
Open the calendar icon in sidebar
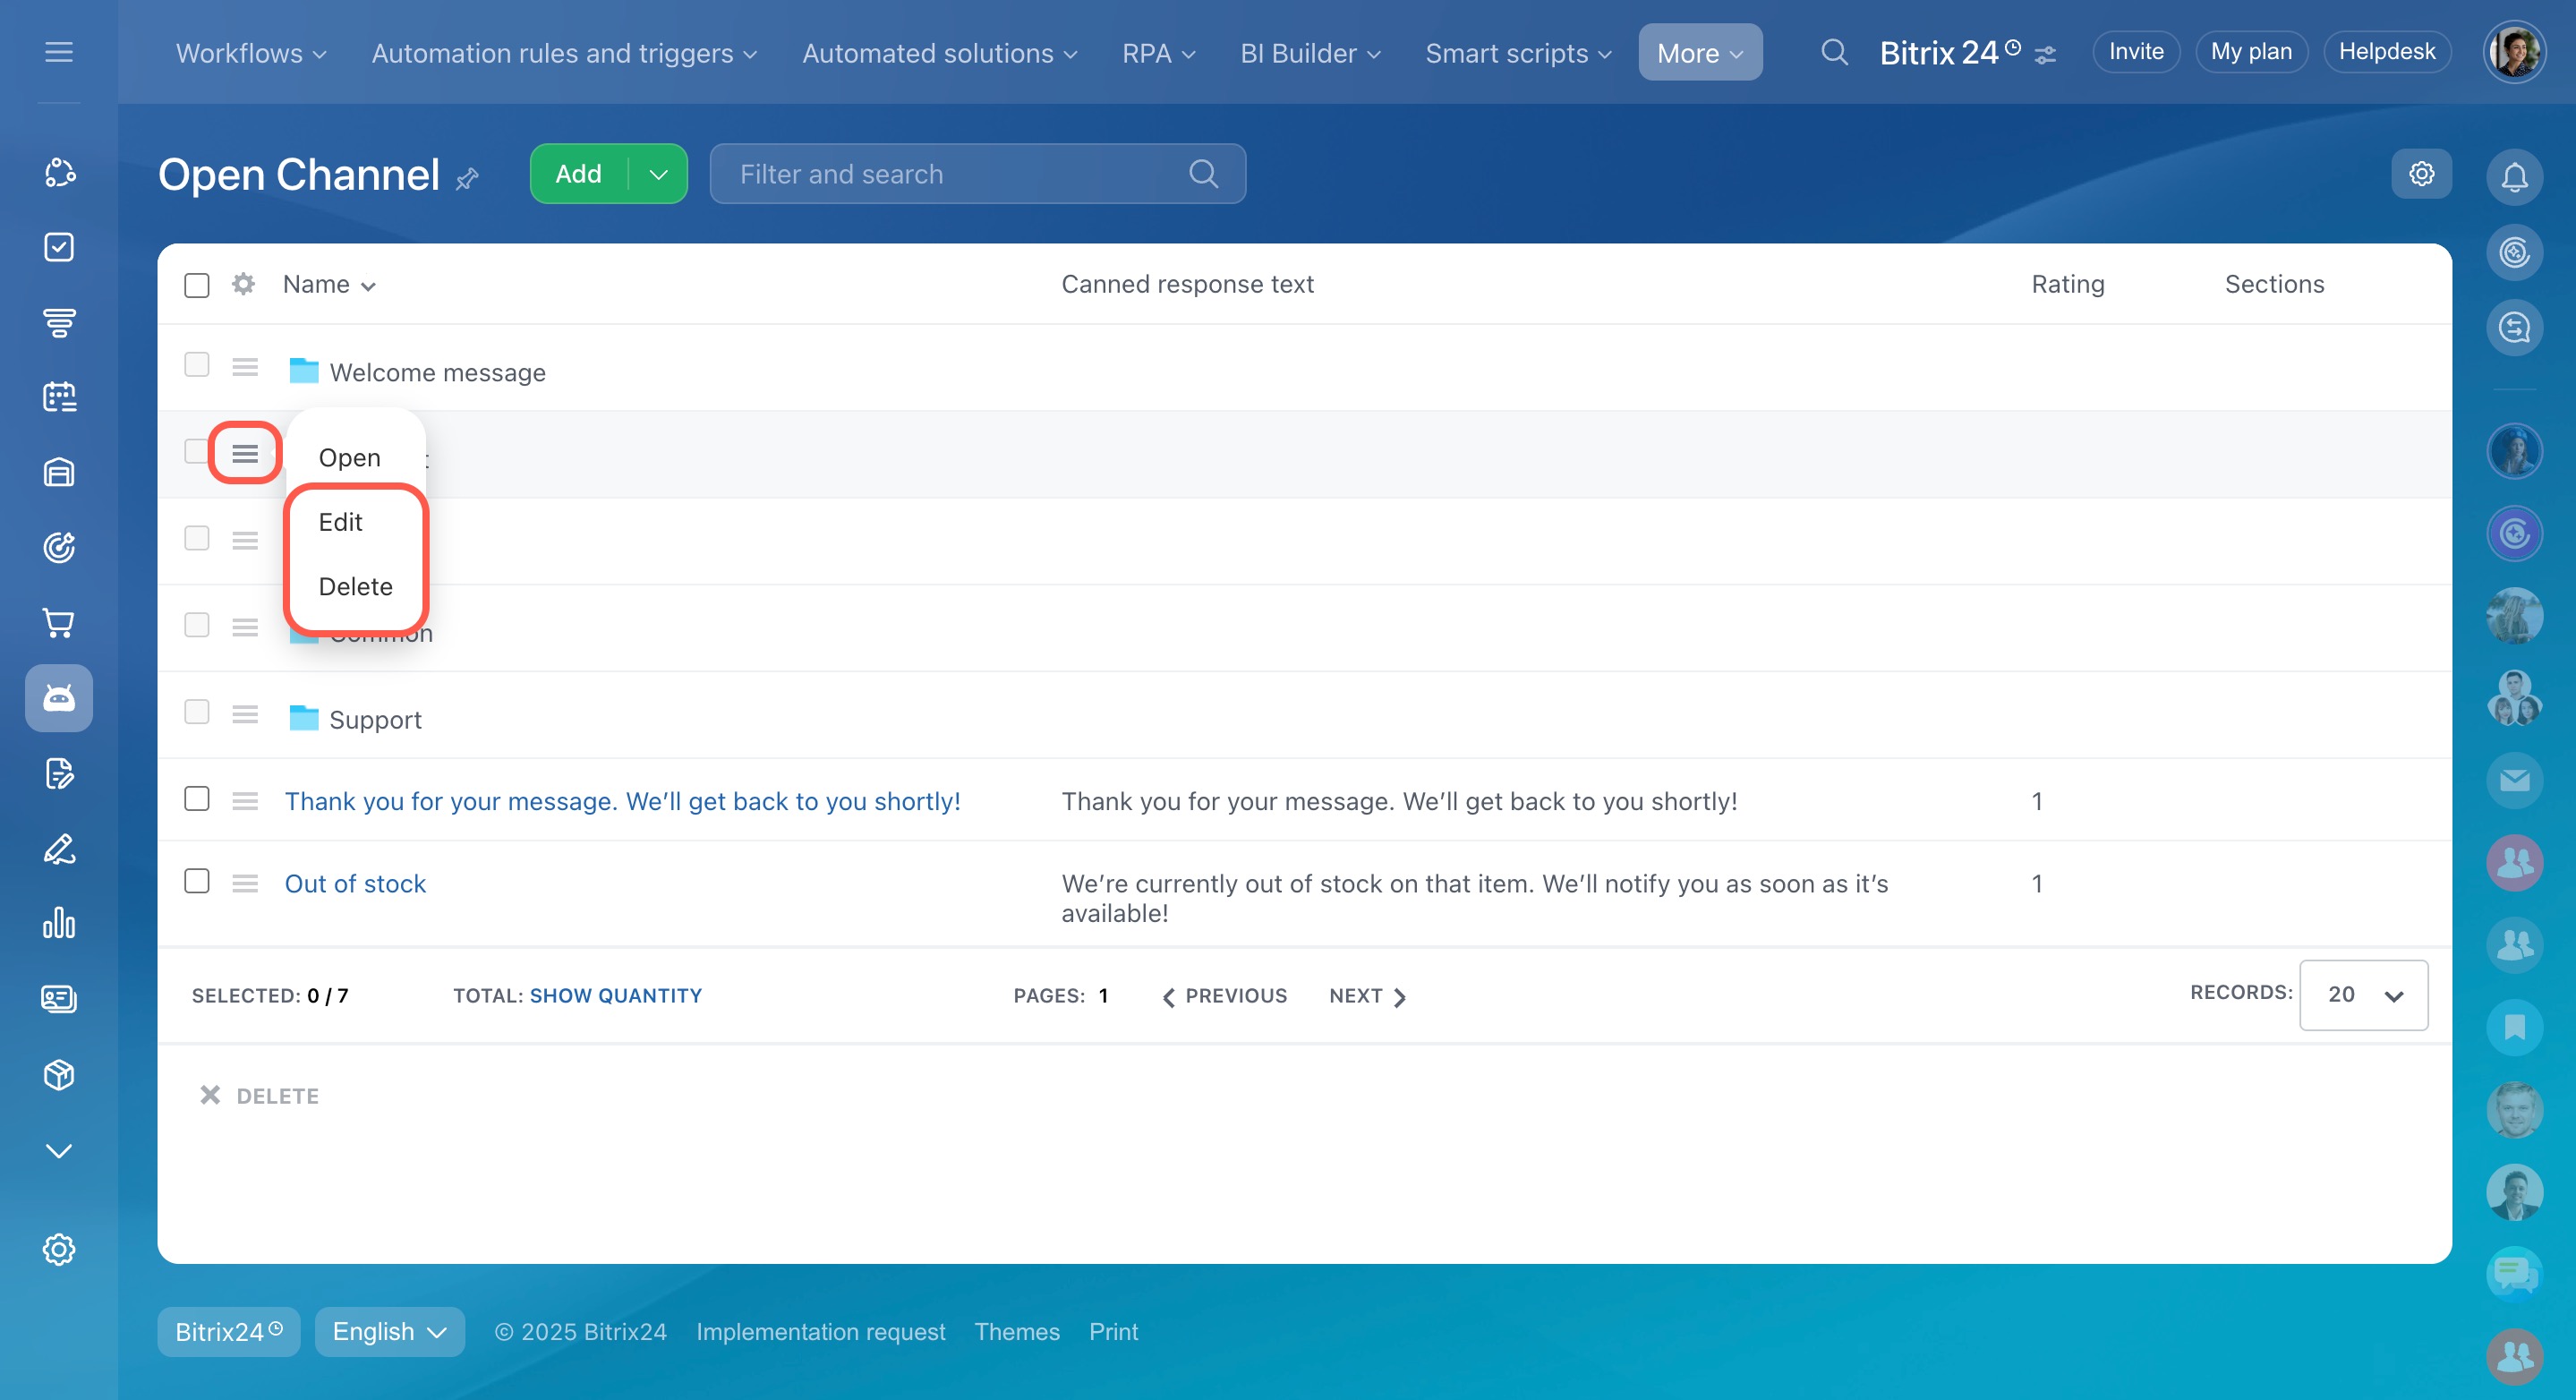click(59, 397)
